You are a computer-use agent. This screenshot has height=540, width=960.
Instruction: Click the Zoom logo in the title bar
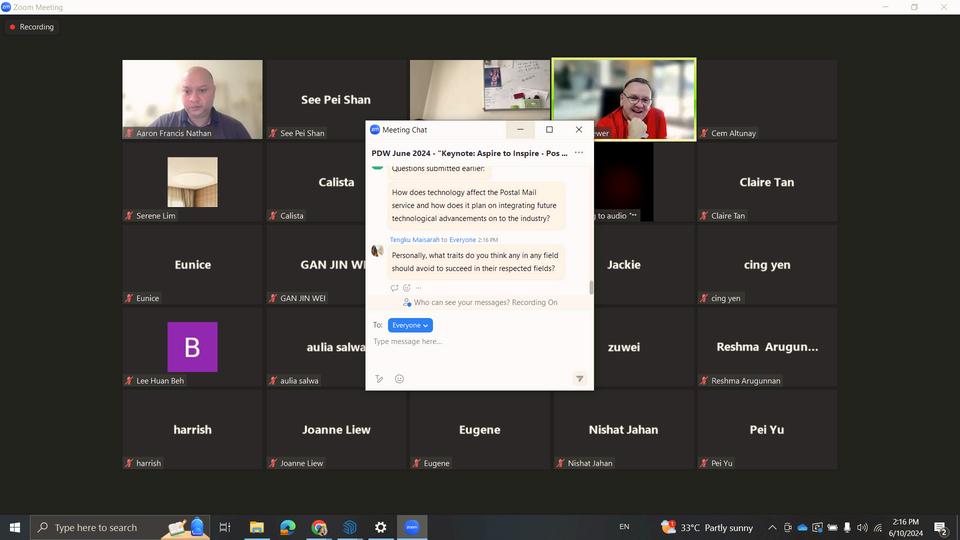click(6, 7)
